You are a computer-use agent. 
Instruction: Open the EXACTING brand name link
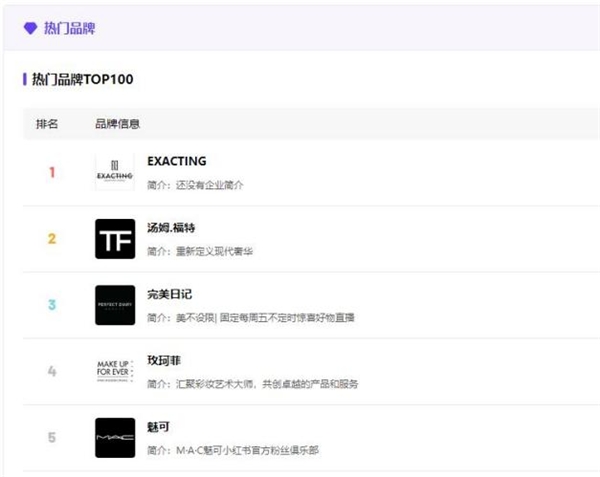click(x=176, y=161)
